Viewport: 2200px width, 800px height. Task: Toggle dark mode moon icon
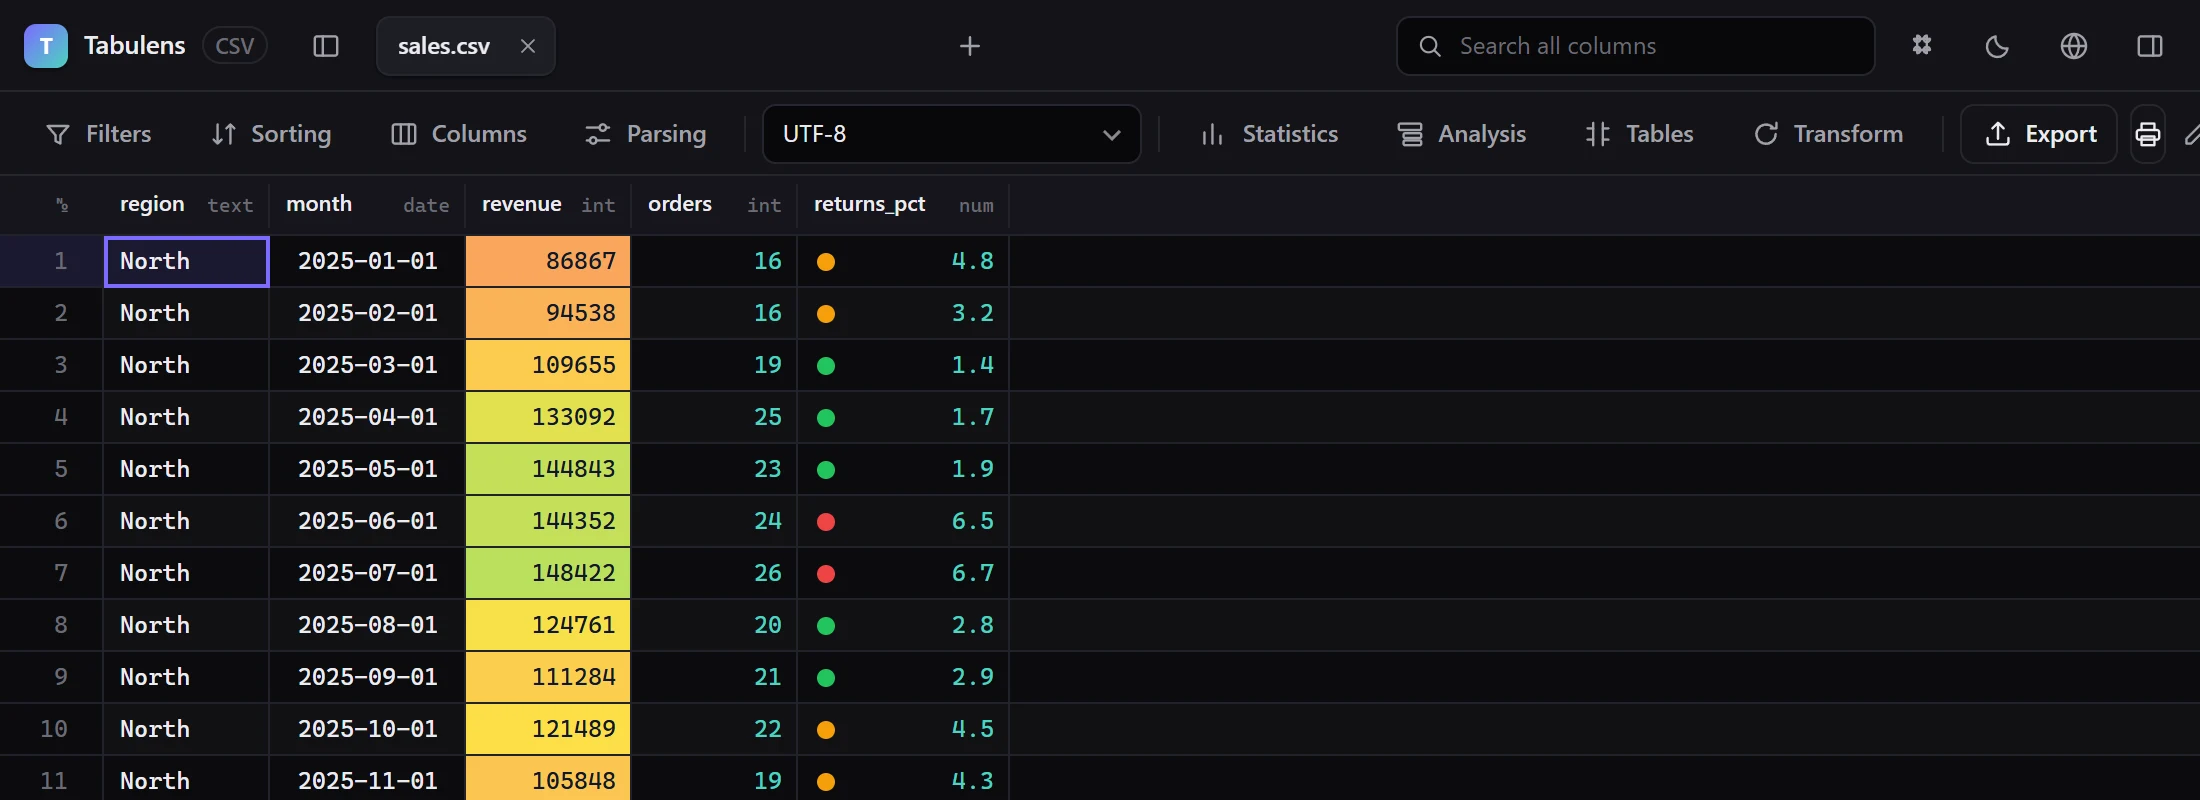[1997, 46]
